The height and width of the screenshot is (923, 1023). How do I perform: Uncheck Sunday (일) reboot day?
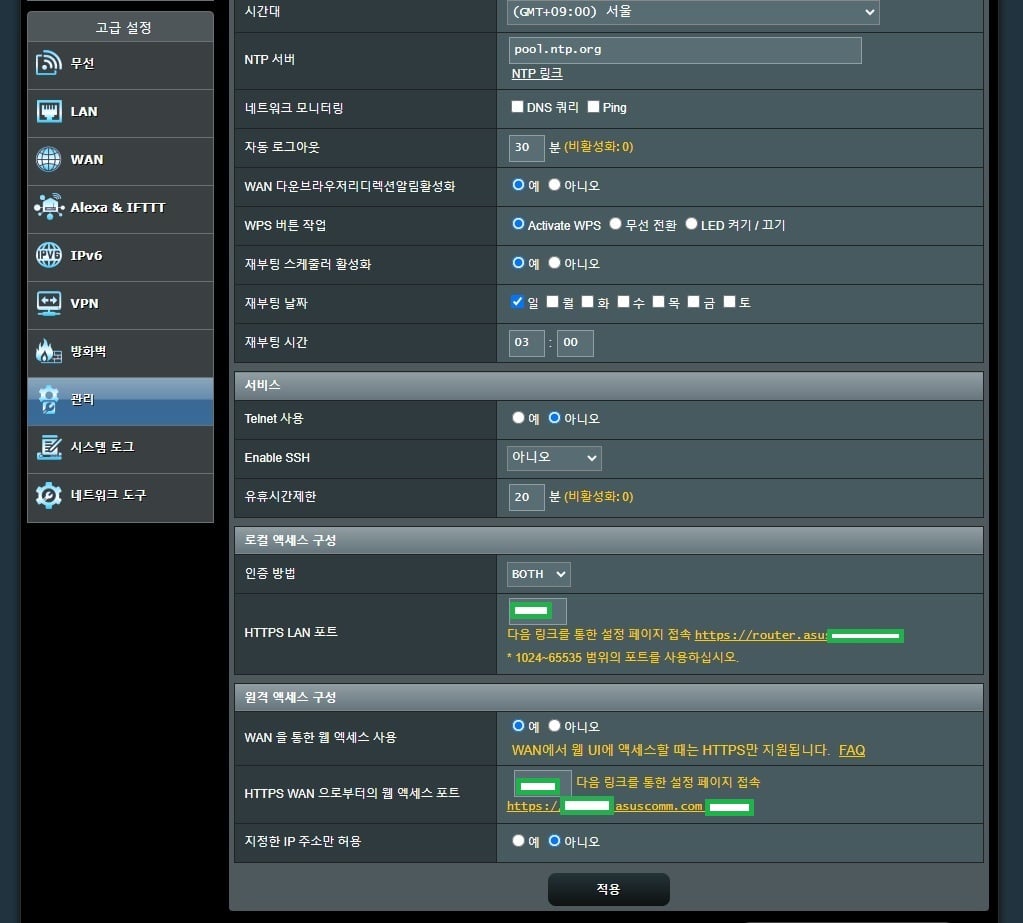pyautogui.click(x=517, y=302)
